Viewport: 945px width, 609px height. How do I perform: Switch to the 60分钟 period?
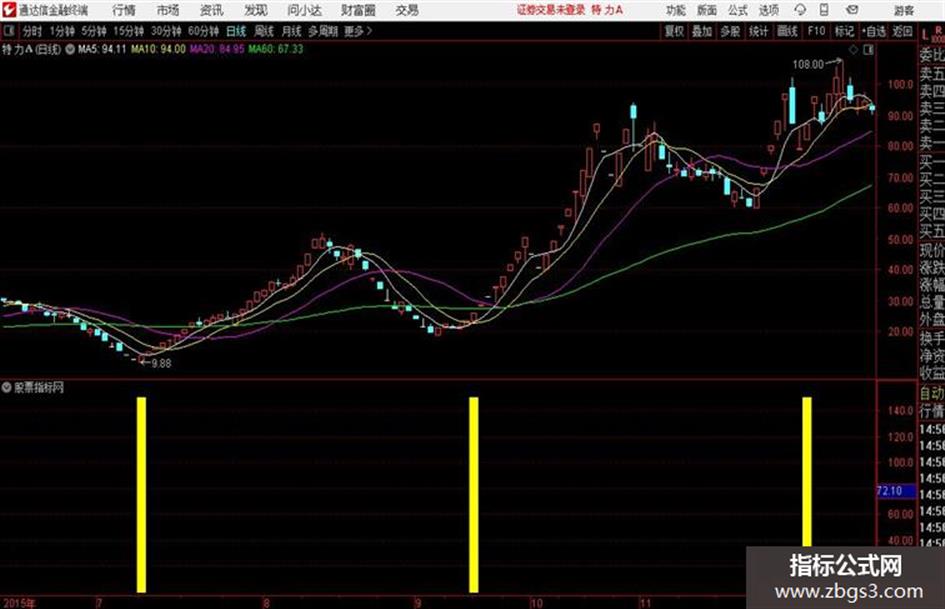point(204,31)
